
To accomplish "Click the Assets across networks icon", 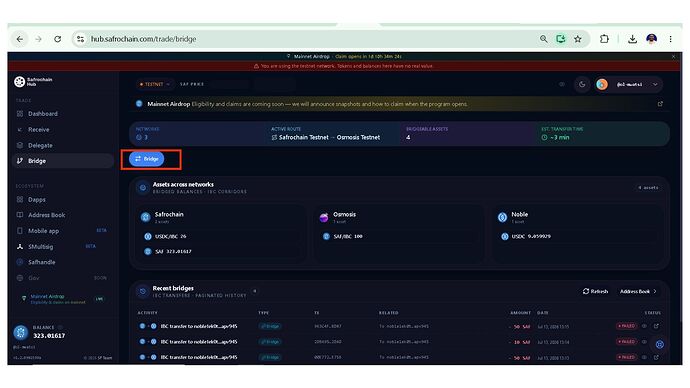I will (143, 188).
